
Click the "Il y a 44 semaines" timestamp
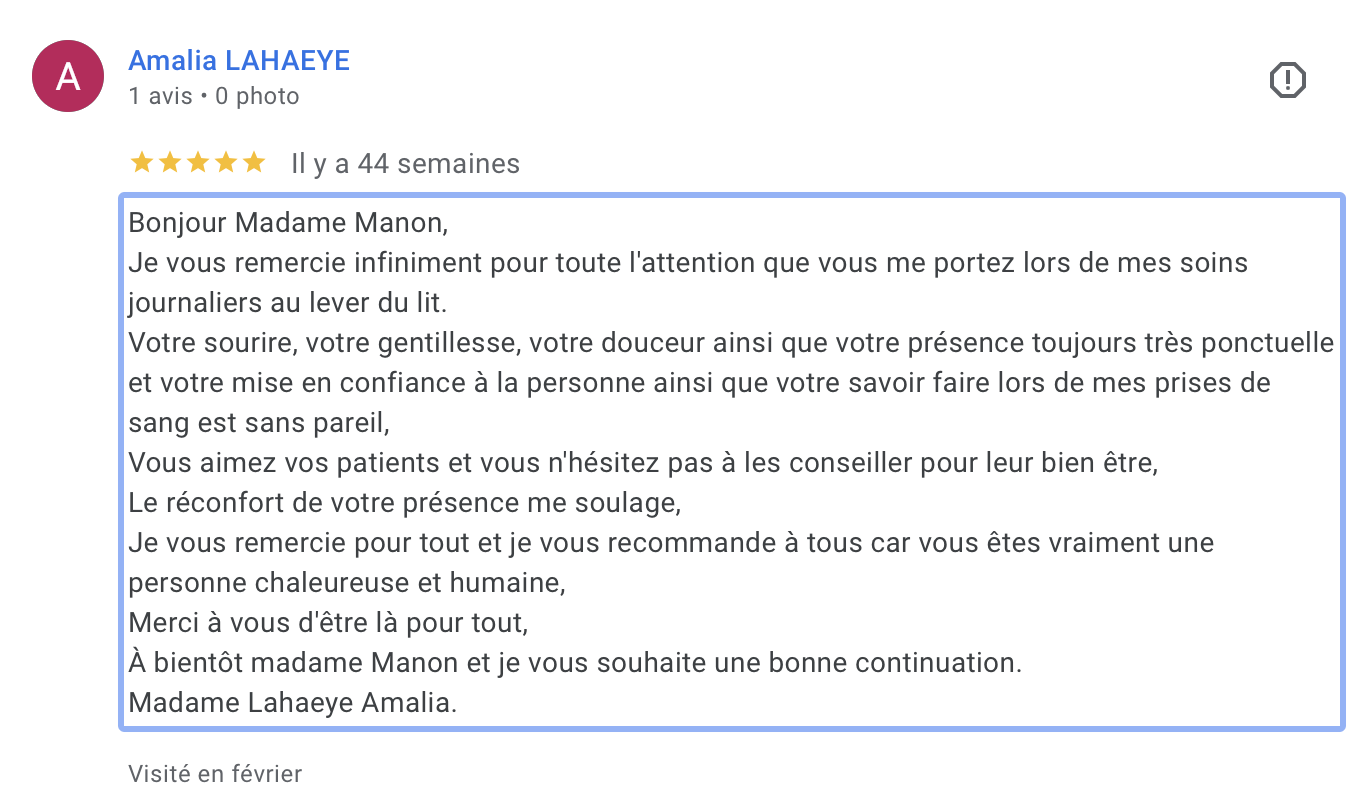coord(405,163)
